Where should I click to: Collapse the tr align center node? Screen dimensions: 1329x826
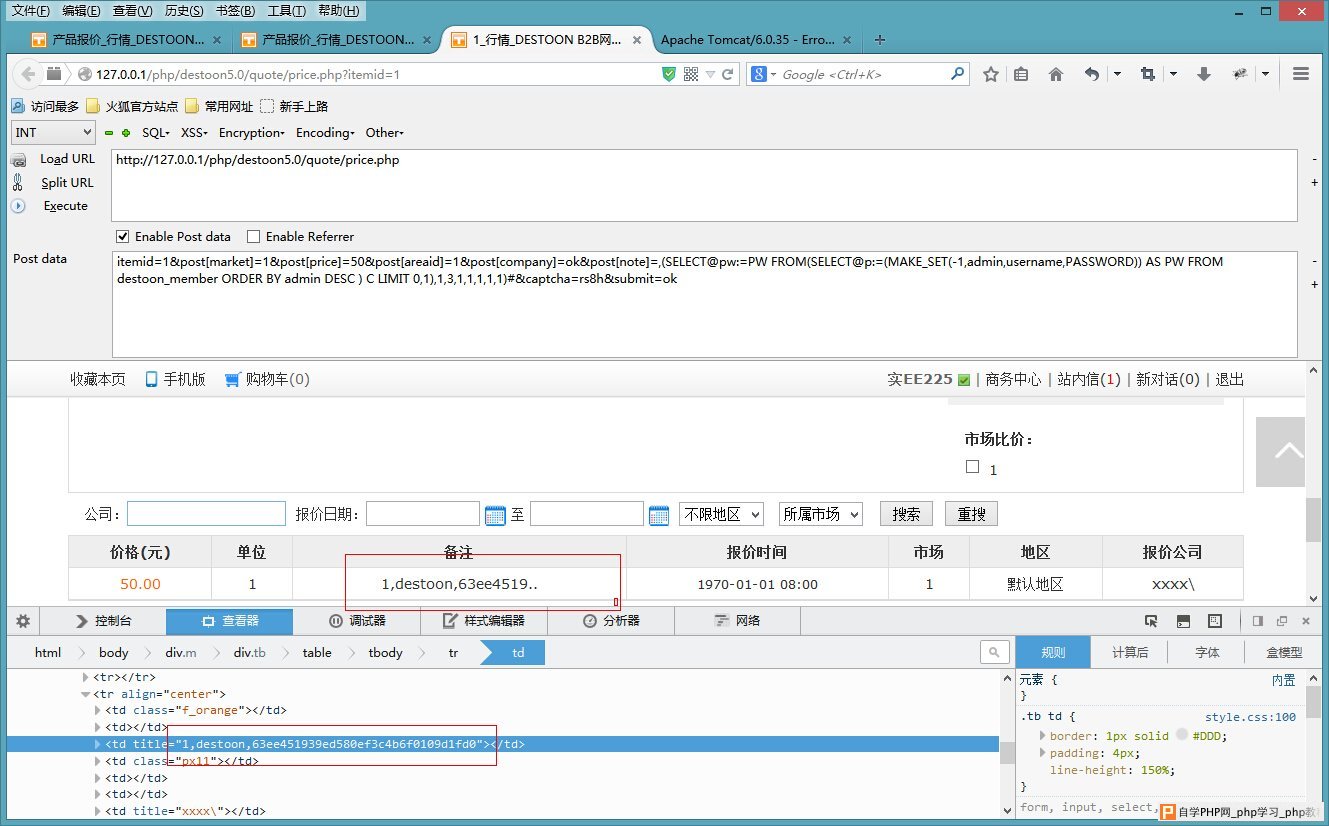[x=86, y=694]
